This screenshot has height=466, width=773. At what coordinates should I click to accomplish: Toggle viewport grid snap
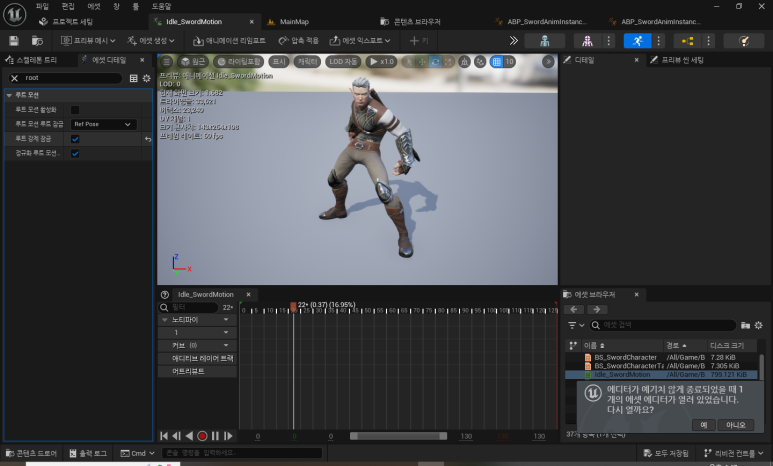pos(496,62)
